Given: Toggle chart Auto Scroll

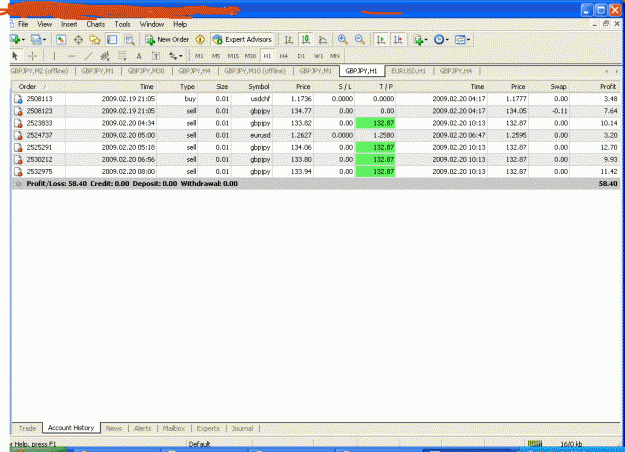Looking at the screenshot, I should pyautogui.click(x=381, y=39).
